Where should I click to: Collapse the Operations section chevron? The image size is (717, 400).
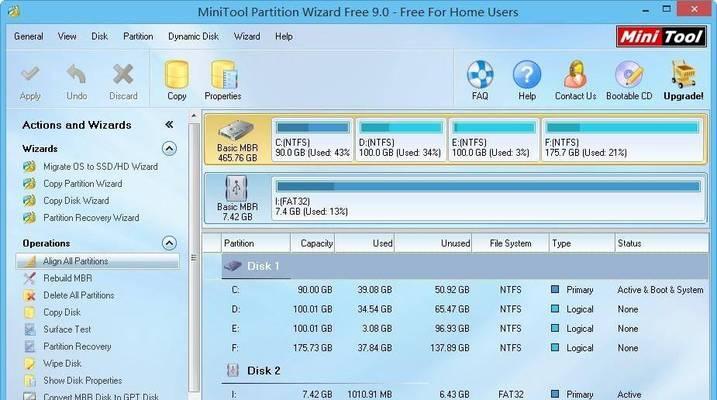click(169, 243)
